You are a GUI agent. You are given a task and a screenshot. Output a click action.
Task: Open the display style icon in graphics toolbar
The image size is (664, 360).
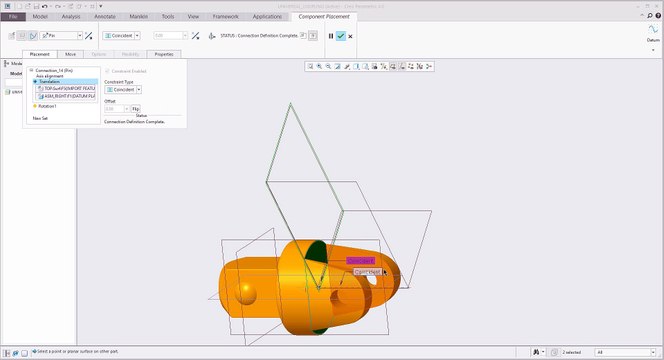[x=356, y=66]
